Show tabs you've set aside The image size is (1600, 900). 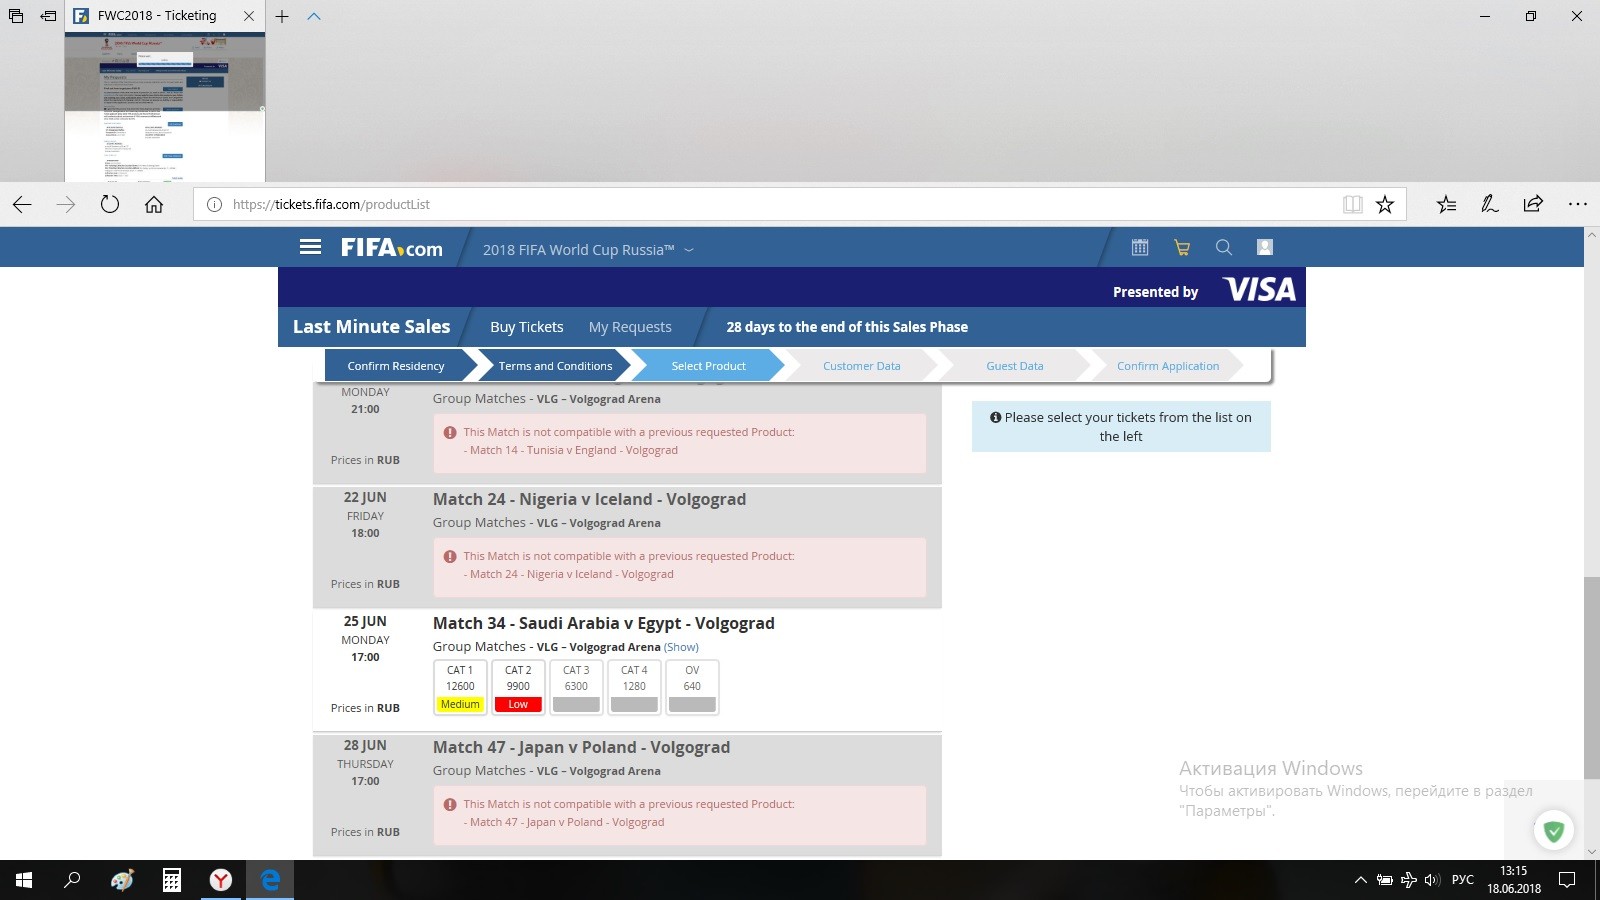coord(16,16)
